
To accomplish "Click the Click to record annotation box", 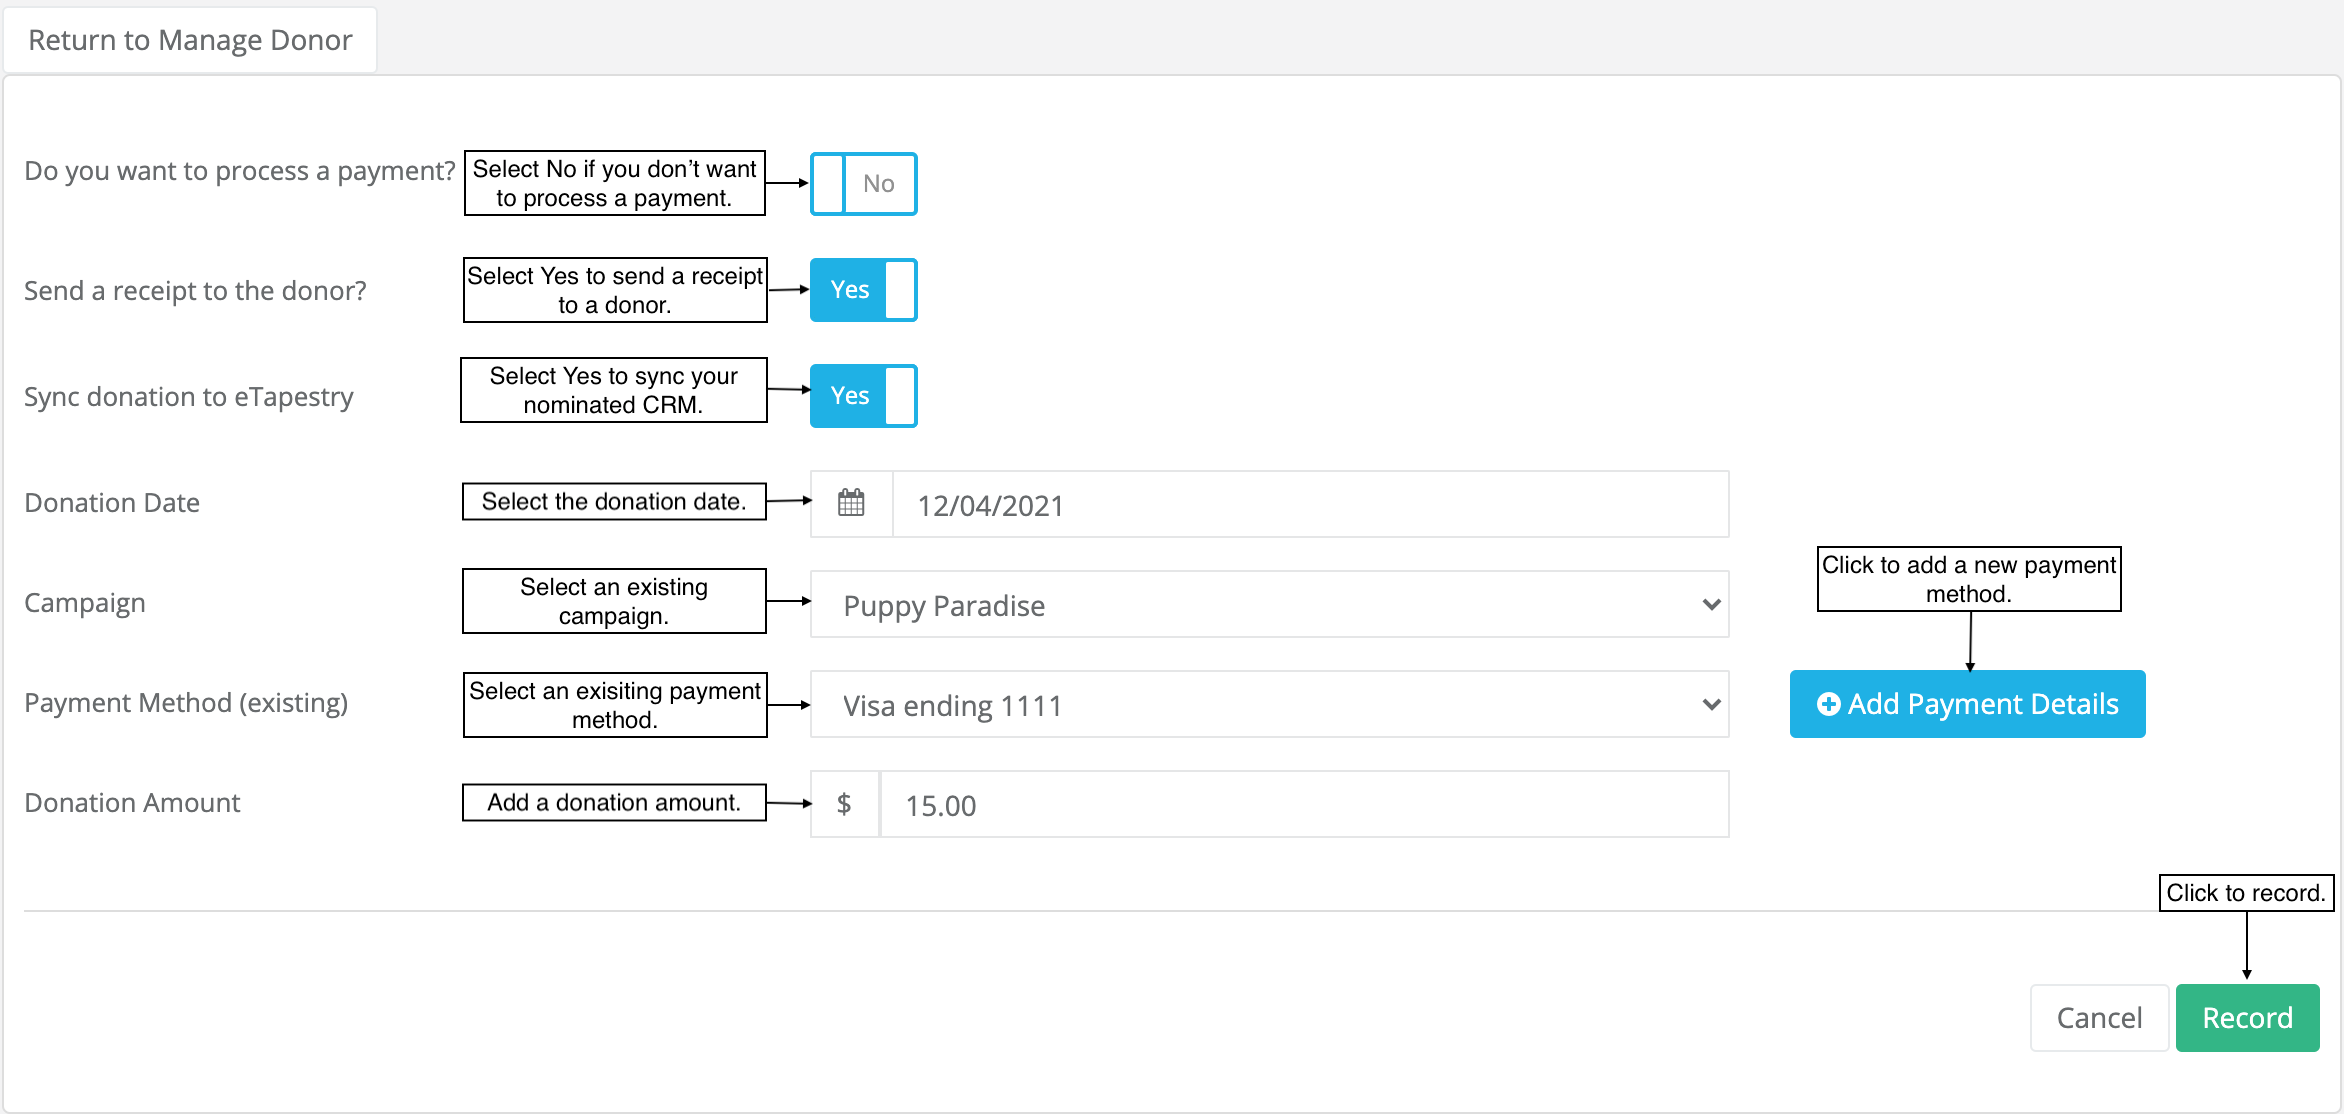I will click(x=2246, y=893).
